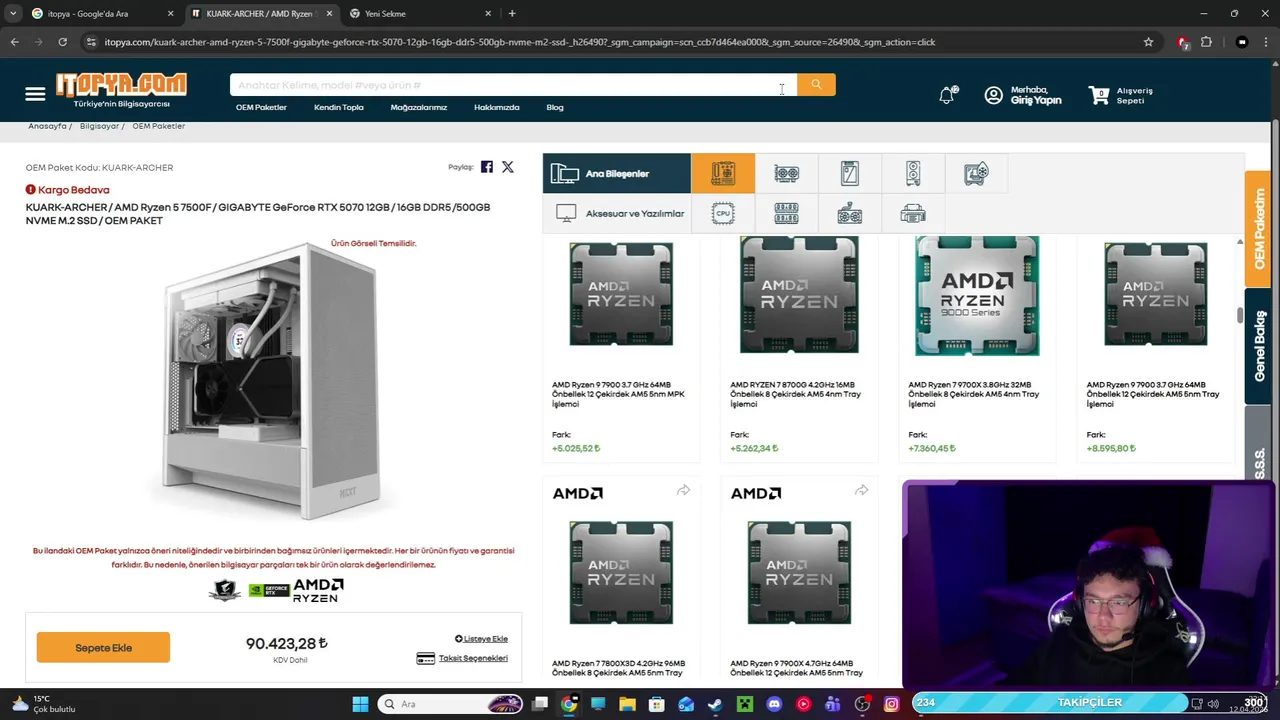Open the browser extensions puzzle icon
This screenshot has height=720, width=1280.
click(x=1206, y=42)
